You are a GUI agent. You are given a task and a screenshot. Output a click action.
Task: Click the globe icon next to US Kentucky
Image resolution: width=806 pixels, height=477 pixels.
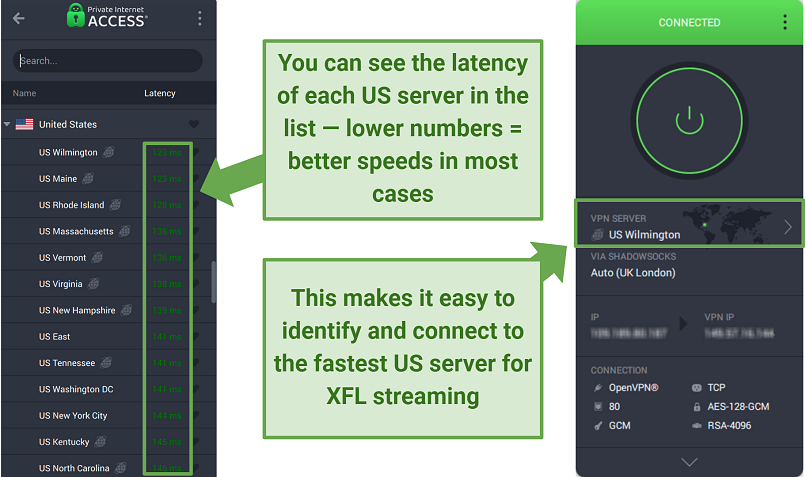point(100,441)
